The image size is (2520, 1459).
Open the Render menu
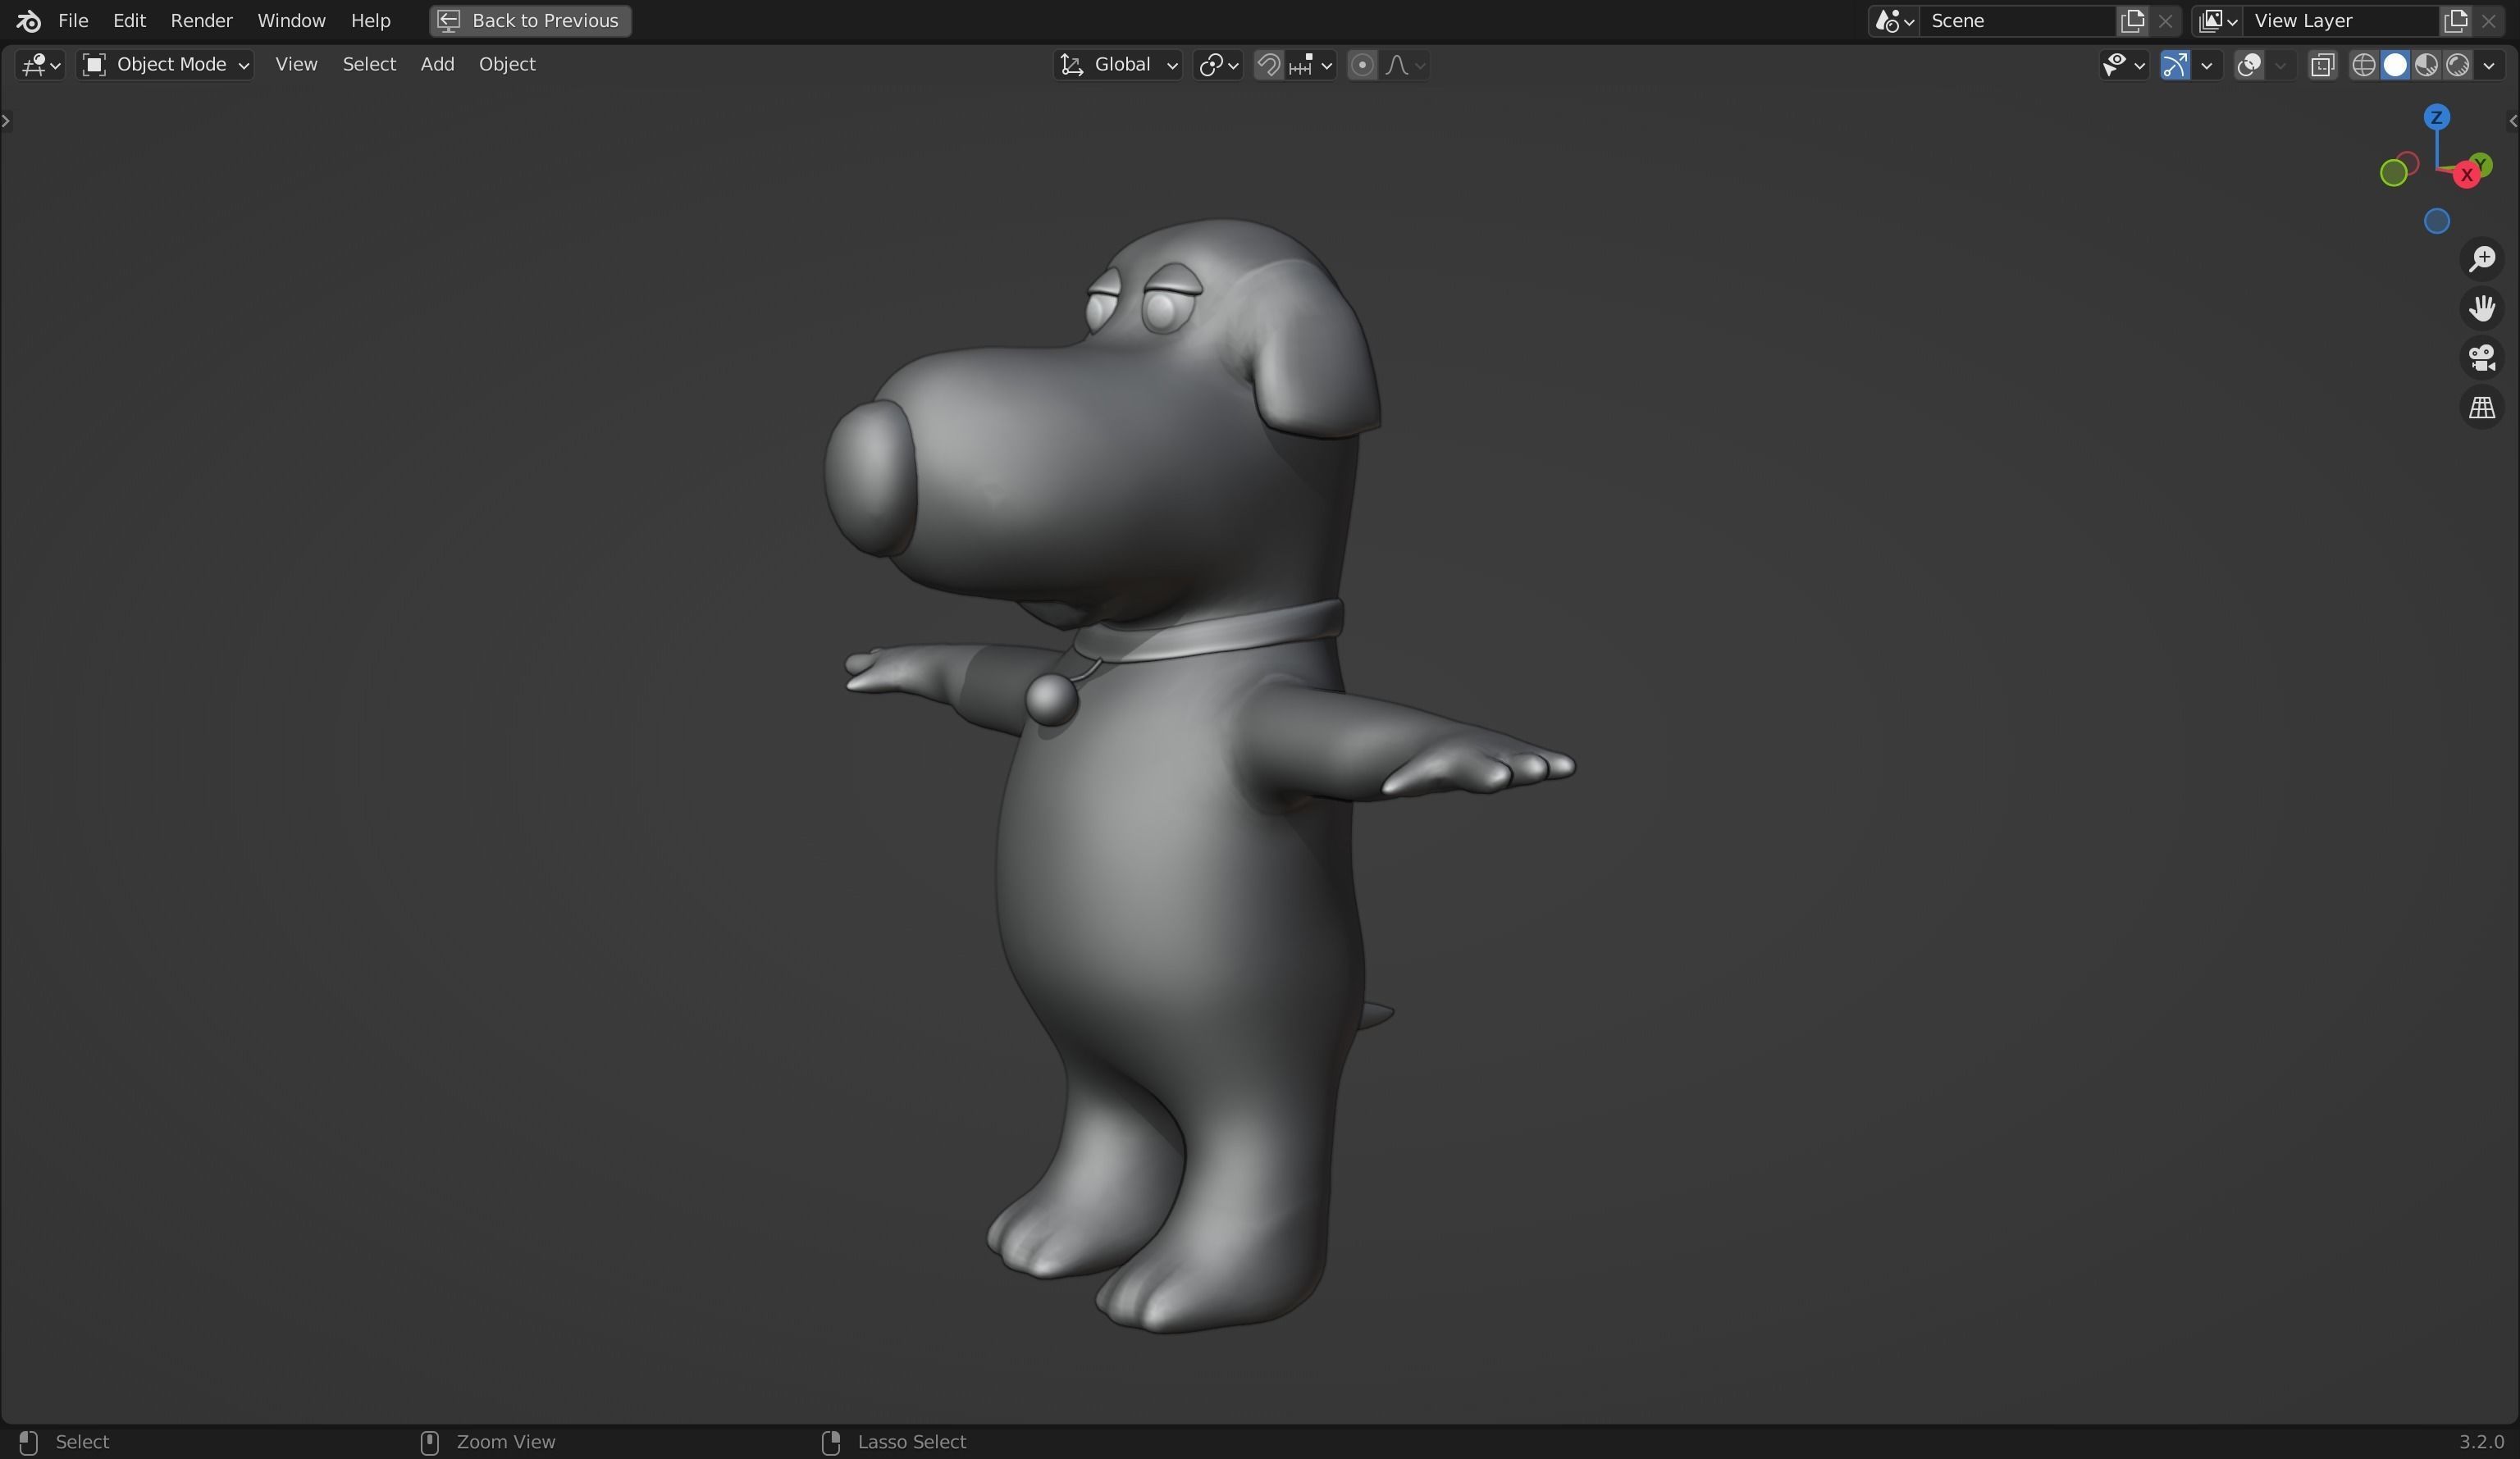pos(201,20)
